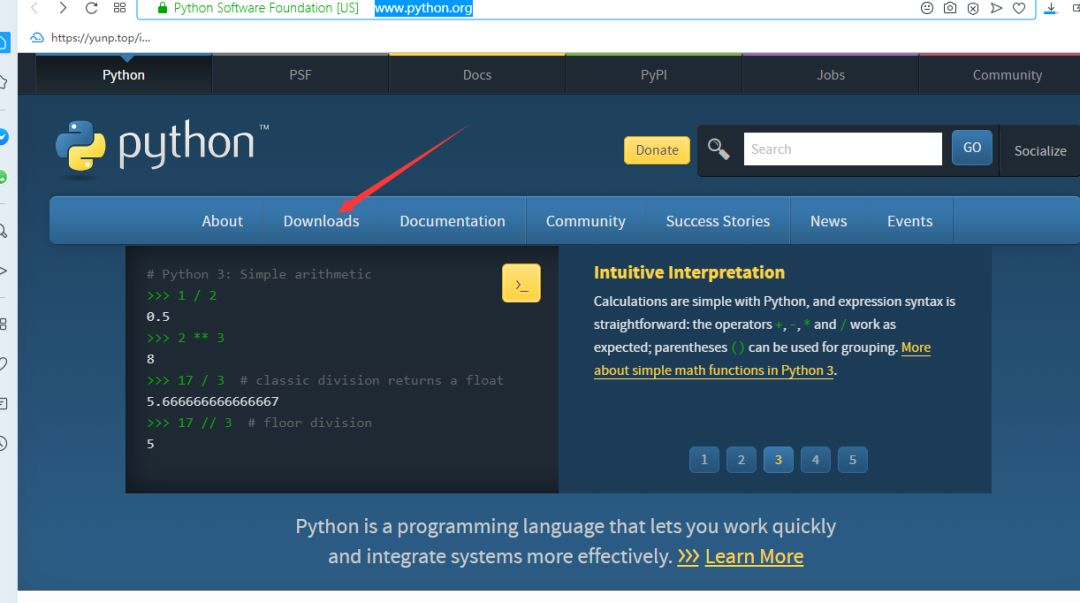
Task: Click the Intuitive Interpretation heading
Action: click(x=689, y=272)
